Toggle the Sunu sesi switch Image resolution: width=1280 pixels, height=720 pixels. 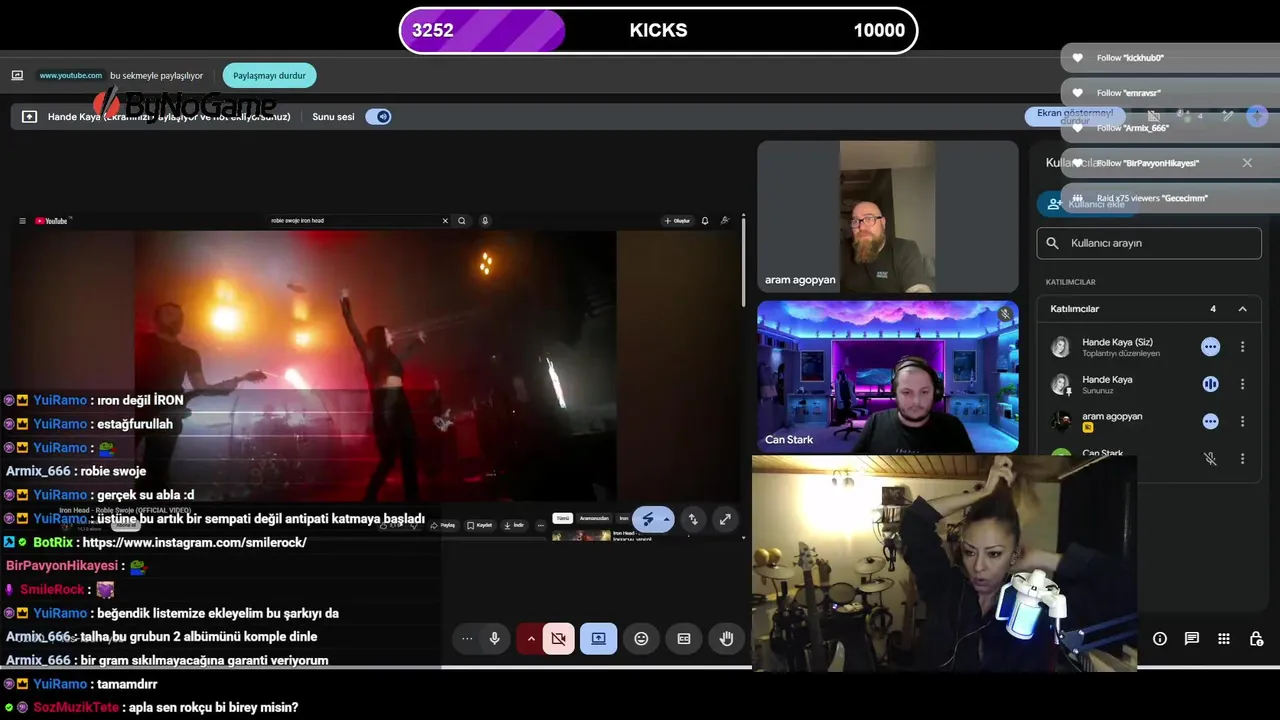point(378,117)
